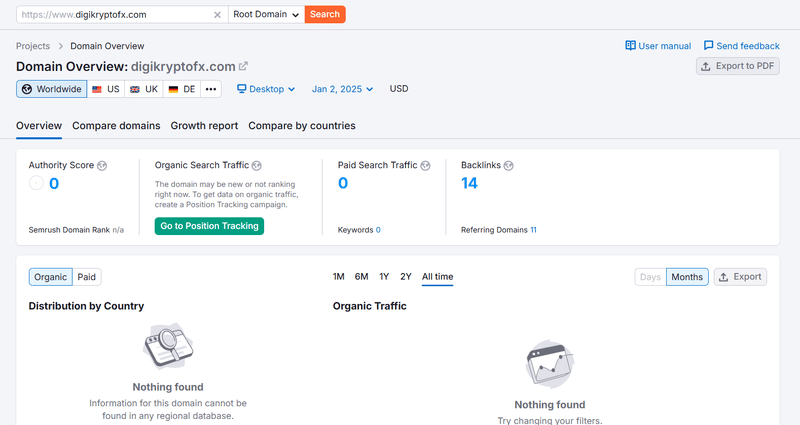Image resolution: width=800 pixels, height=425 pixels.
Task: Click the domain URL input field
Action: pyautogui.click(x=115, y=15)
